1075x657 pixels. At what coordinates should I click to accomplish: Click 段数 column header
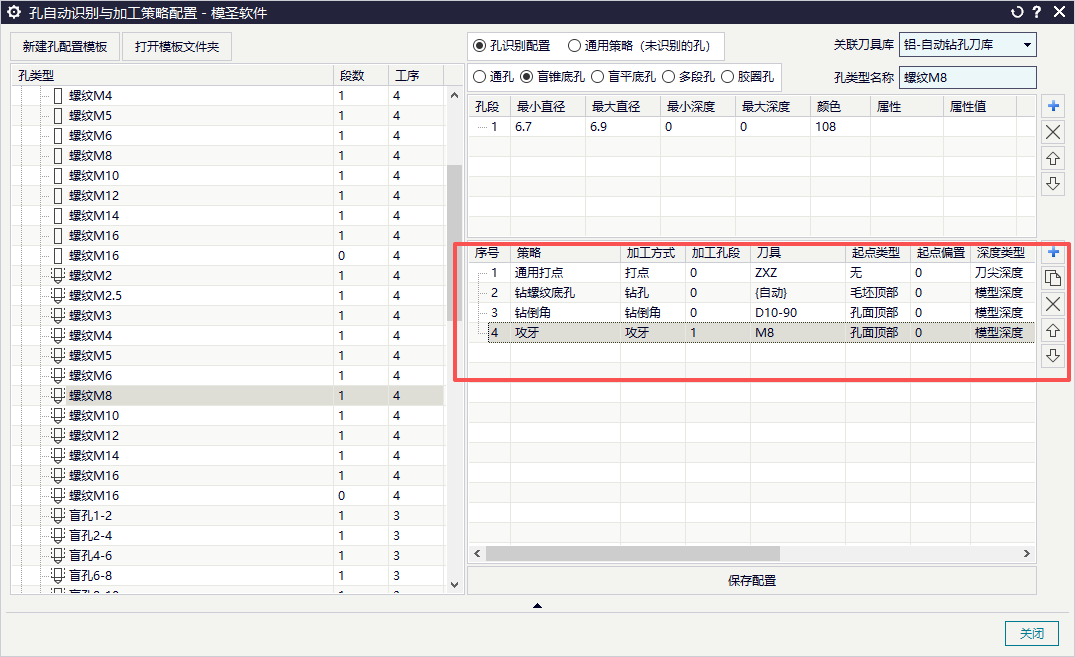[361, 75]
